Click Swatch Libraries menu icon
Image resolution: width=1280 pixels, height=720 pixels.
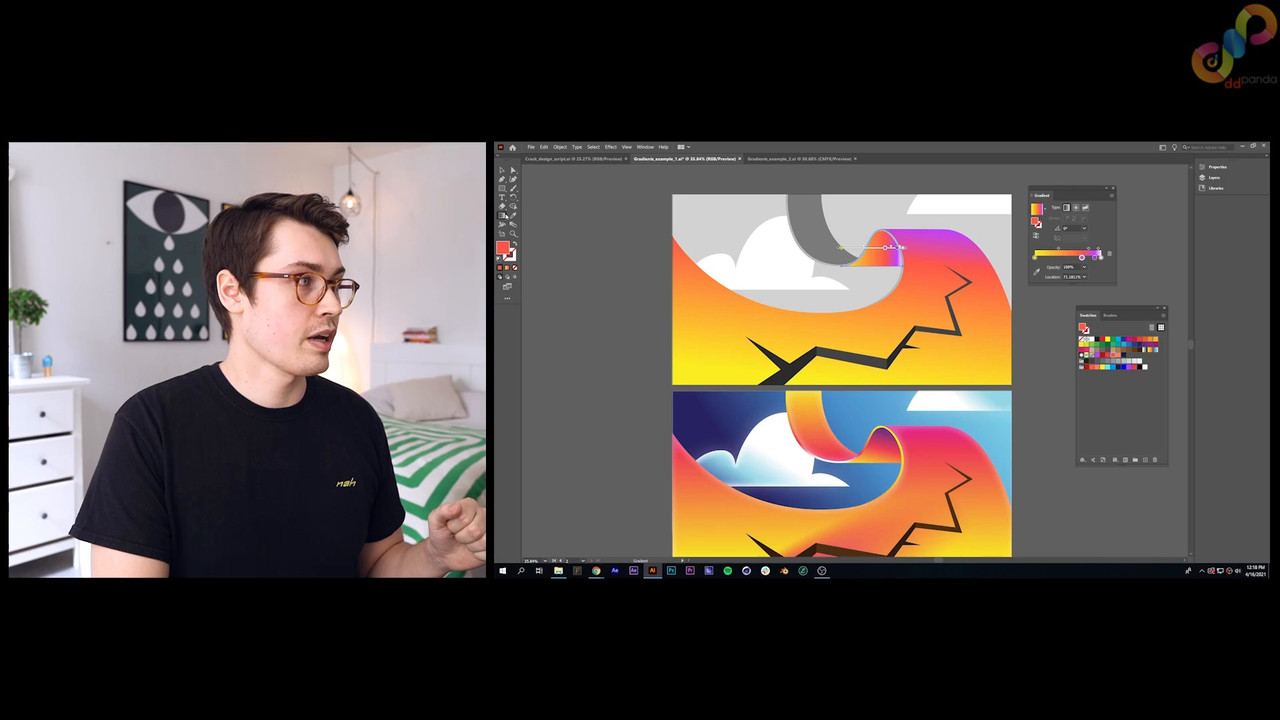click(x=1083, y=460)
